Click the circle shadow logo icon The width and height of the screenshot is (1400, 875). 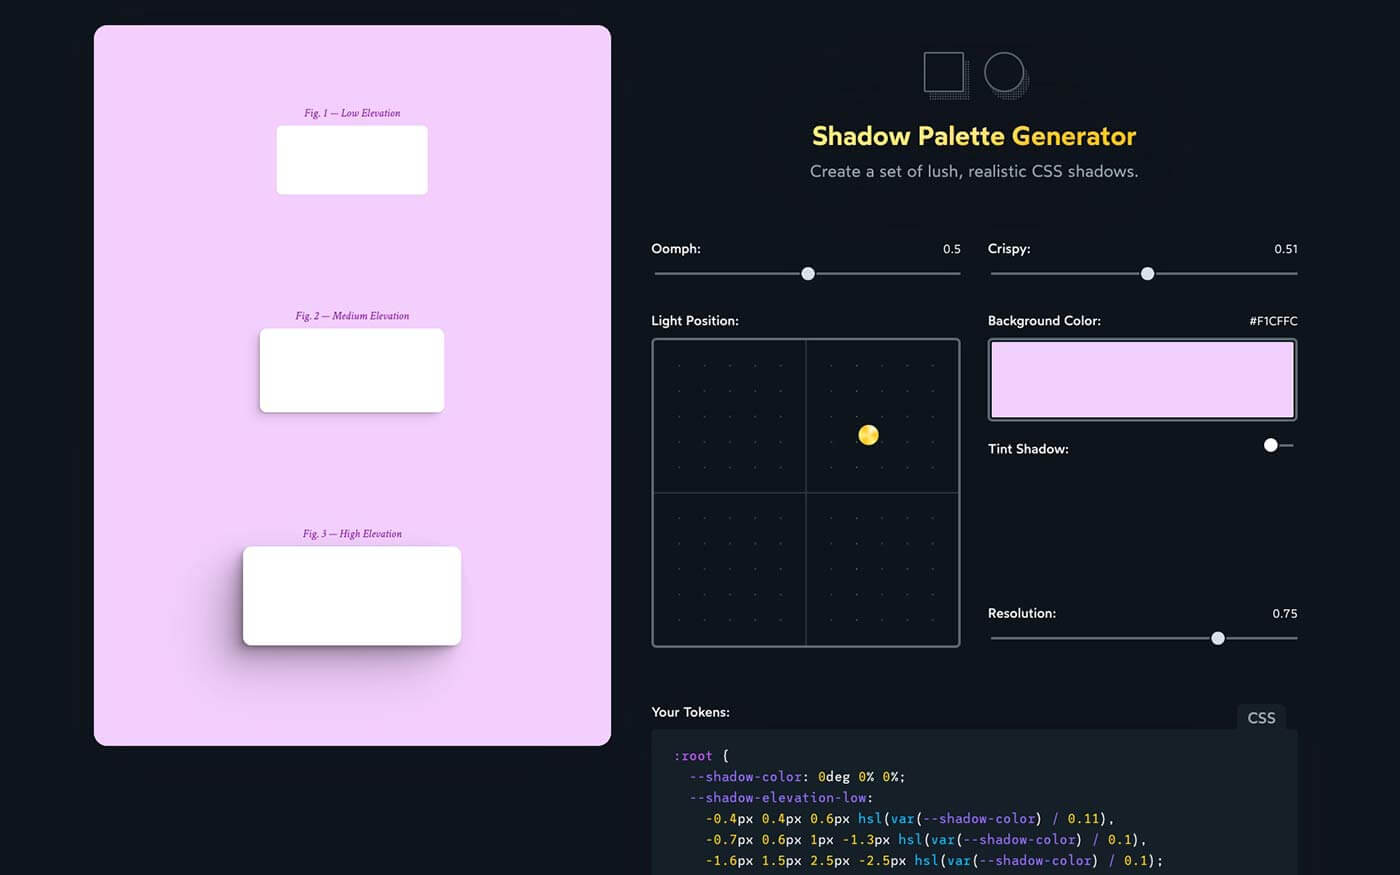(1006, 75)
